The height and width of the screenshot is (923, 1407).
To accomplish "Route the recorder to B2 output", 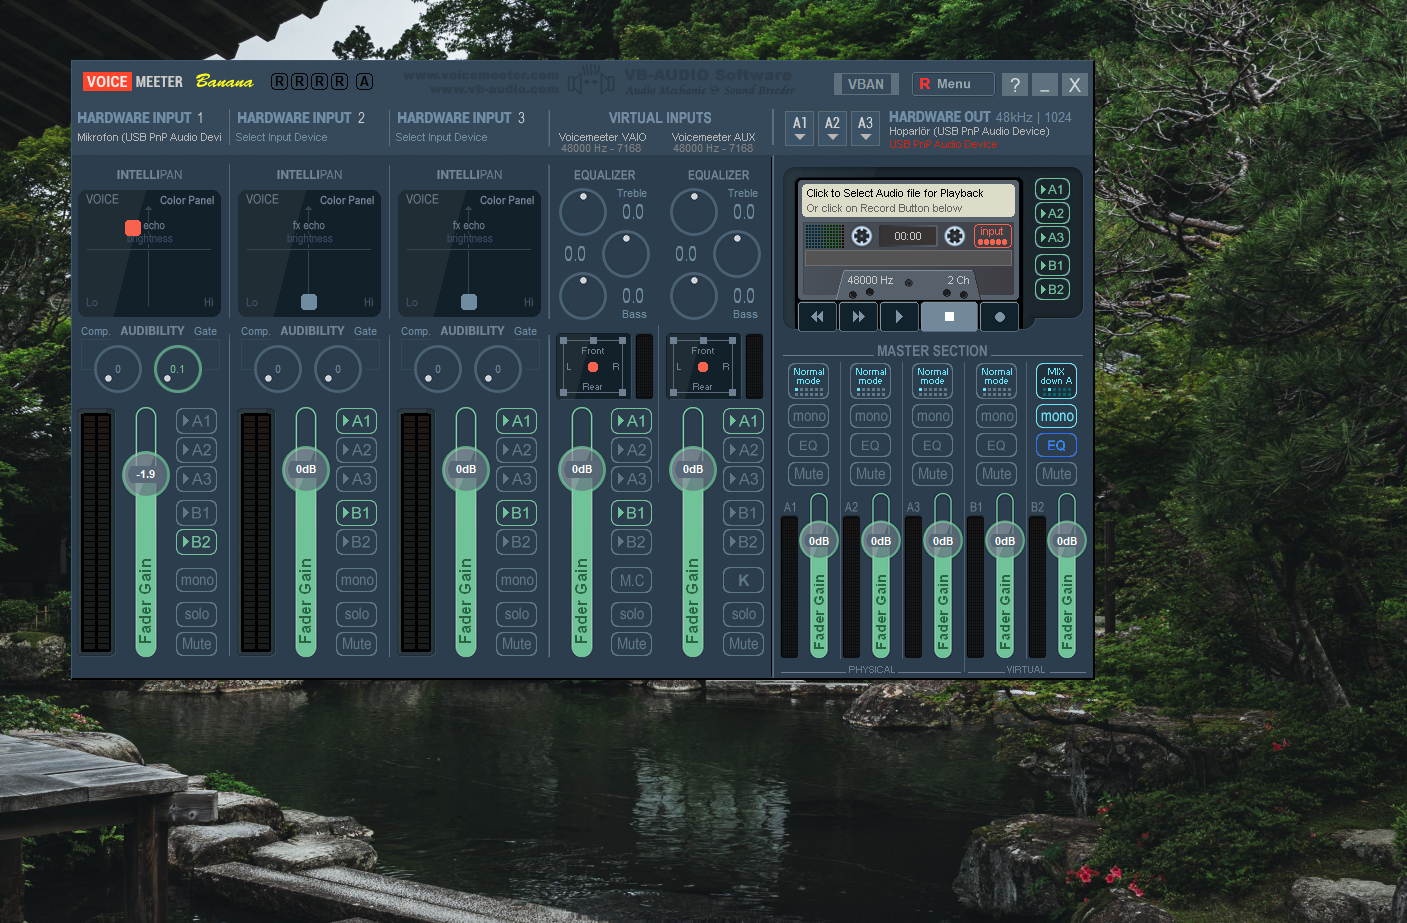I will click(1052, 289).
